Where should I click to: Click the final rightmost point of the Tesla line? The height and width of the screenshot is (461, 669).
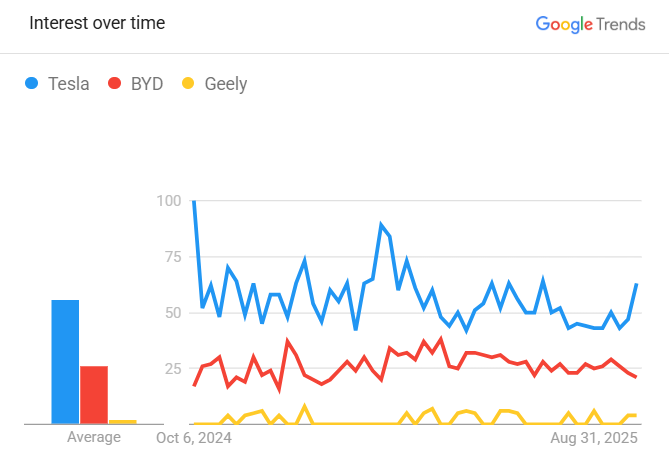[x=636, y=285]
